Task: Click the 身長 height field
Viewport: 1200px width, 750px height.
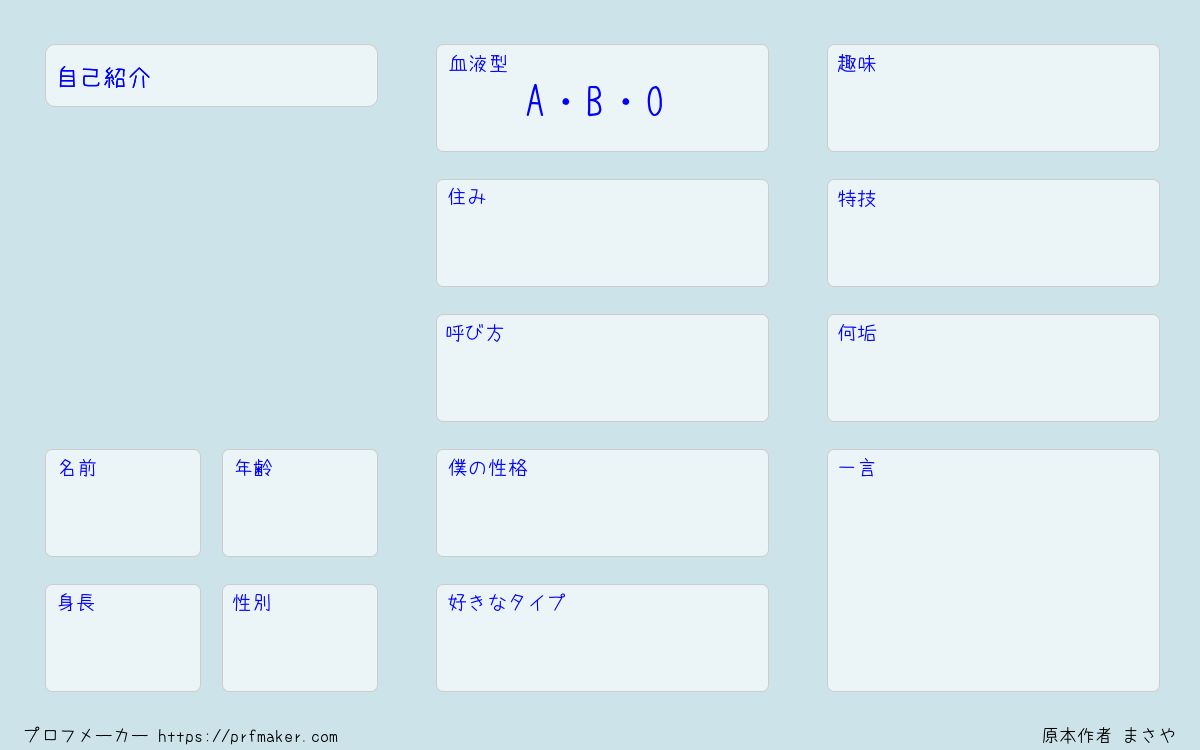Action: 123,638
